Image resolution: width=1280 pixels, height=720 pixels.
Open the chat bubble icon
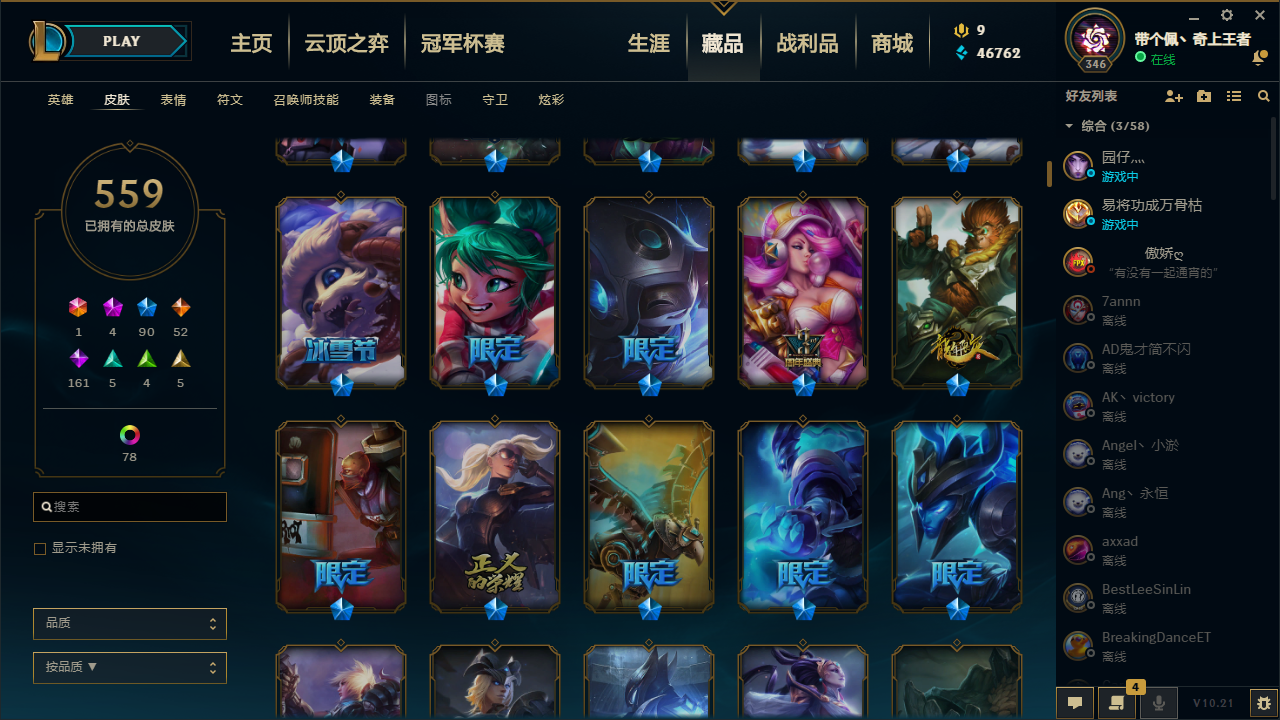pos(1075,703)
